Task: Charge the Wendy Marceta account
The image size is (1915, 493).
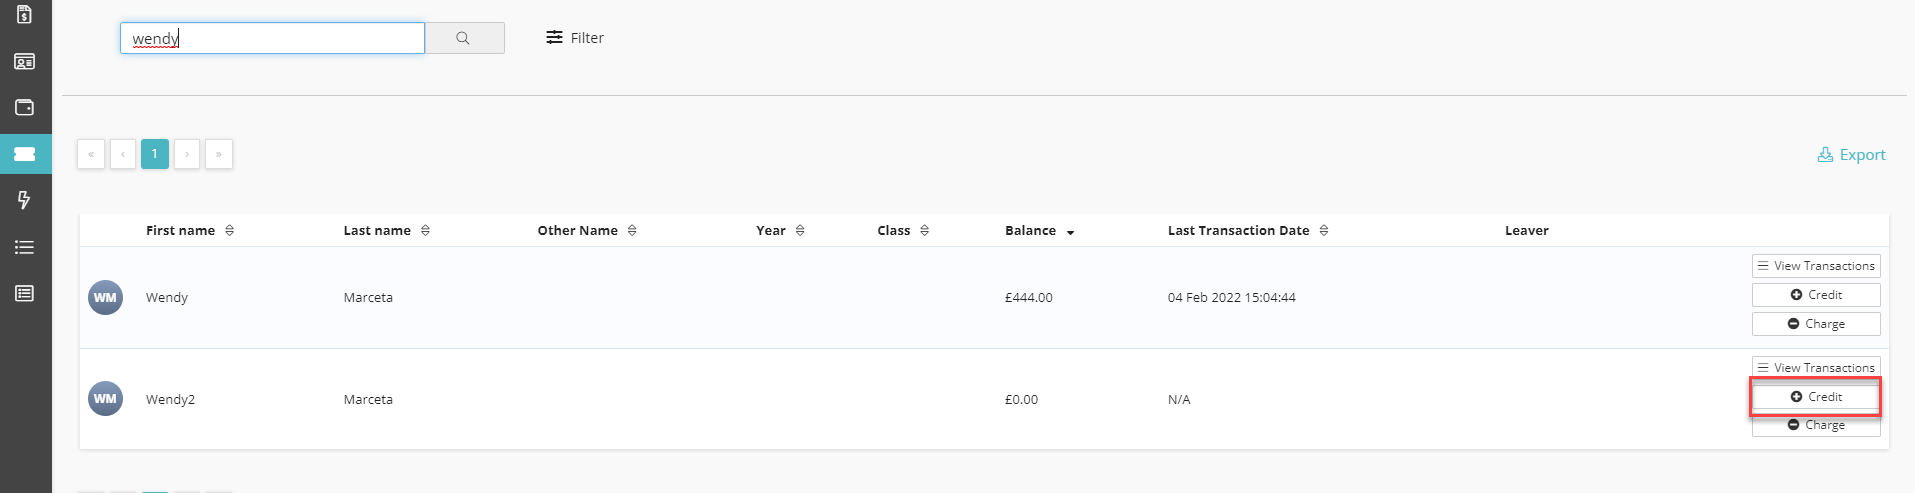Action: pos(1815,324)
